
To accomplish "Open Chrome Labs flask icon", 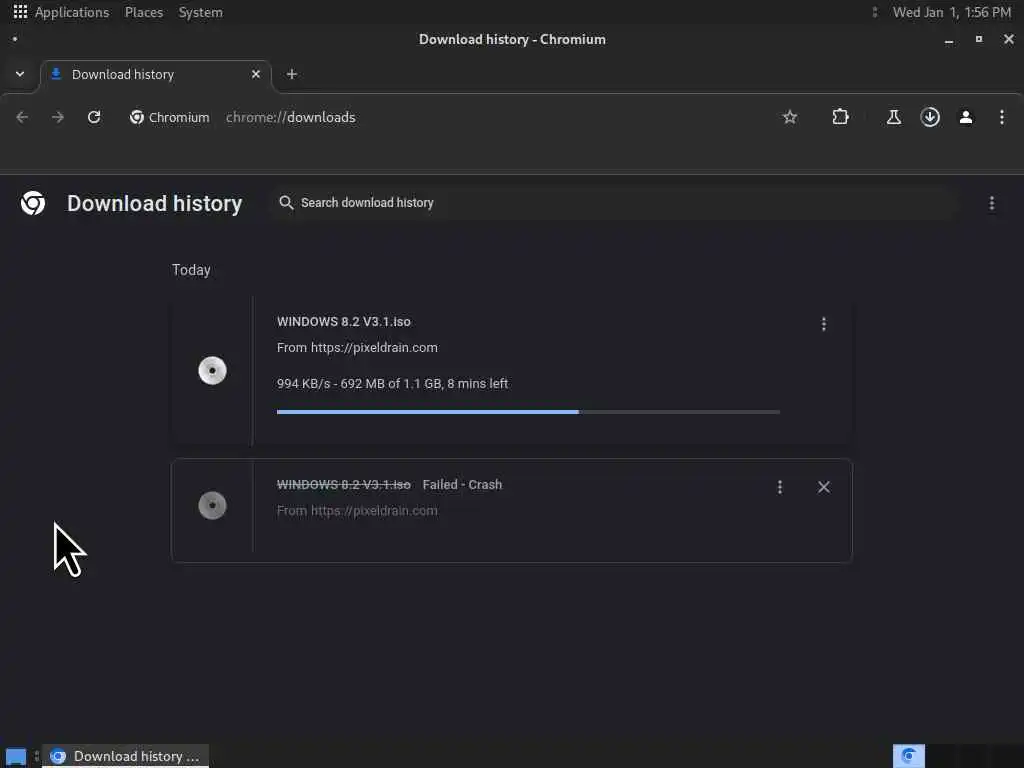I will [x=894, y=118].
